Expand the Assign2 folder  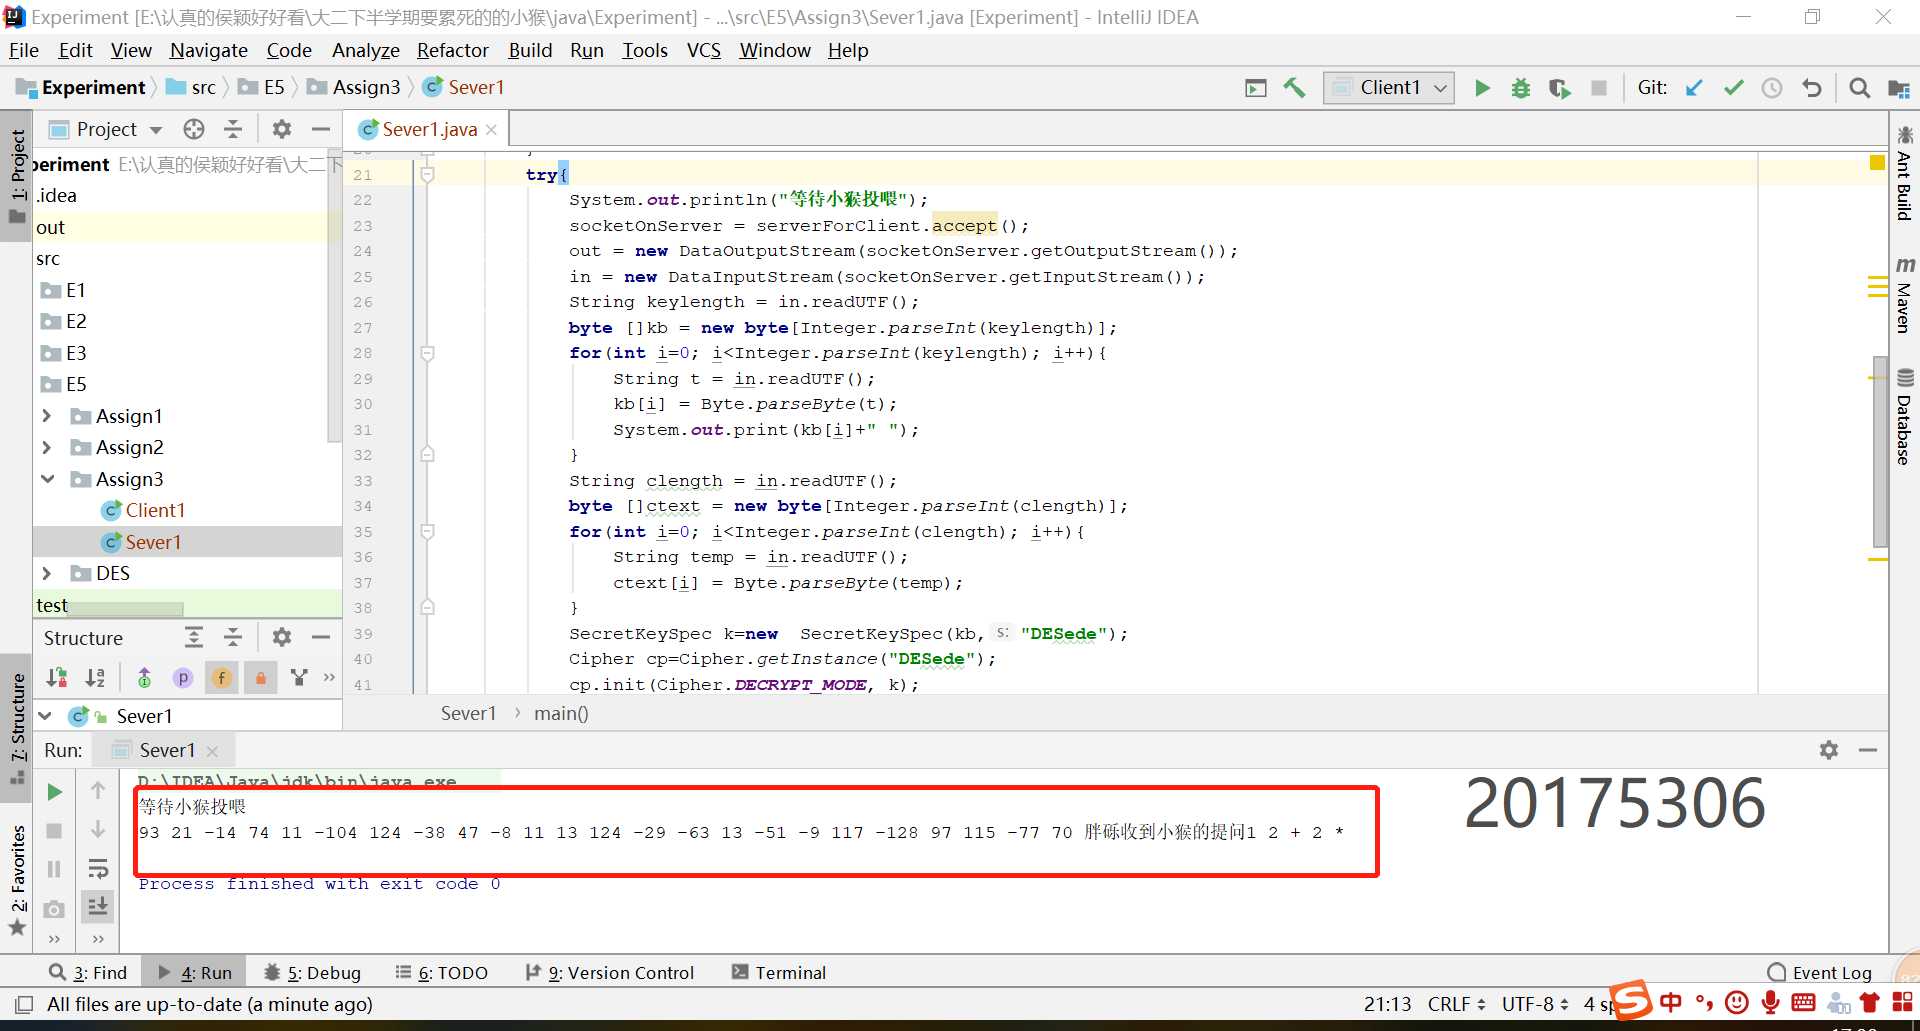click(46, 447)
